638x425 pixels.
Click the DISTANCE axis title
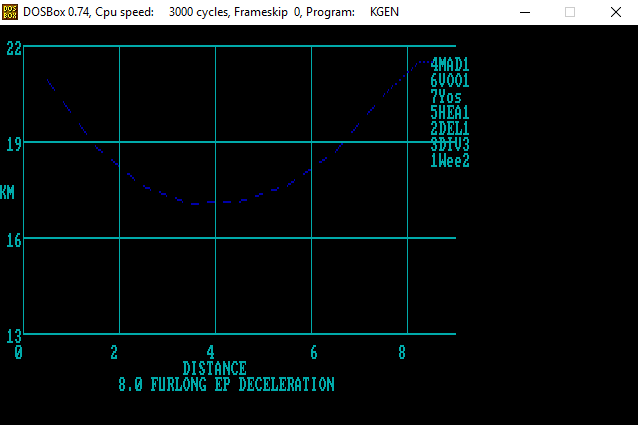pos(214,368)
